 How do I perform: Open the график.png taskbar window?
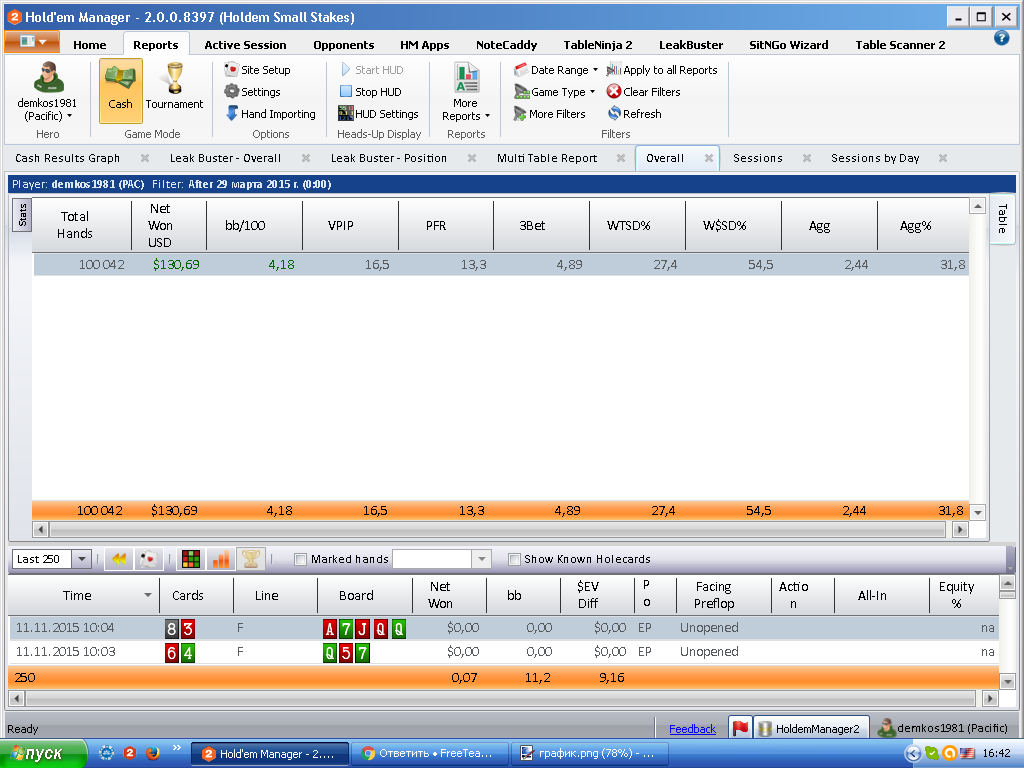(x=590, y=754)
